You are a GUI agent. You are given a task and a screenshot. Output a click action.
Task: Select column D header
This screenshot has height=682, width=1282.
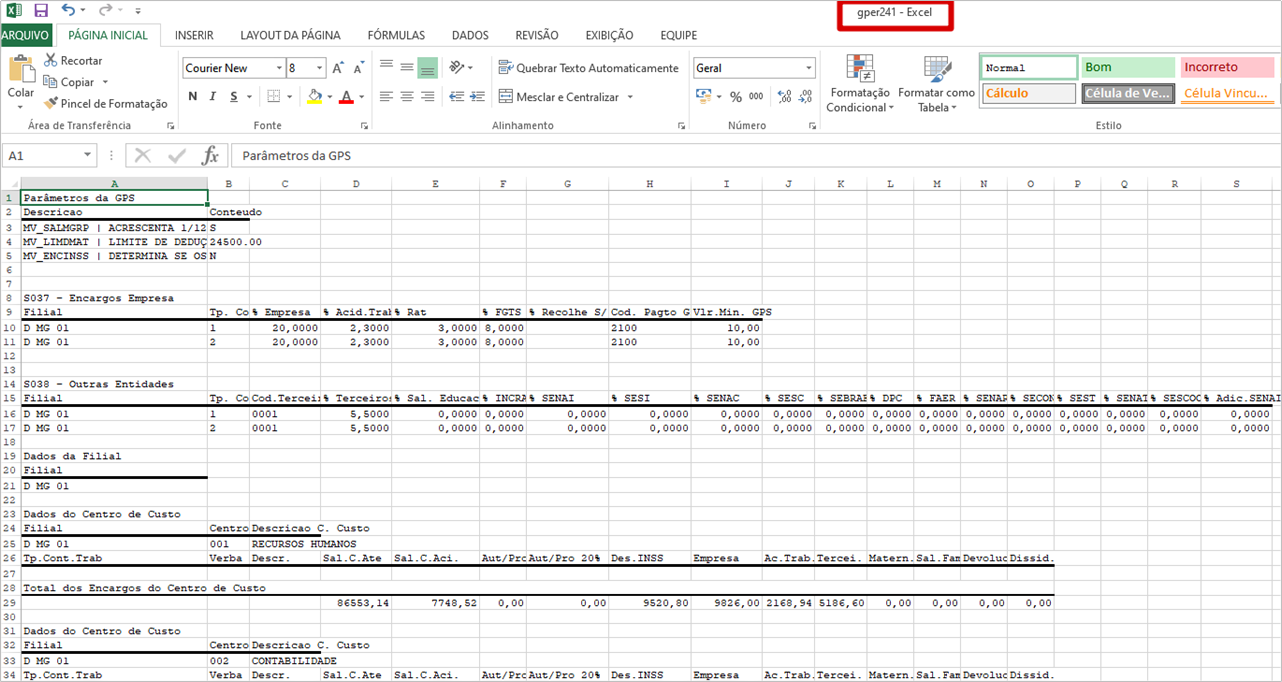pyautogui.click(x=356, y=184)
